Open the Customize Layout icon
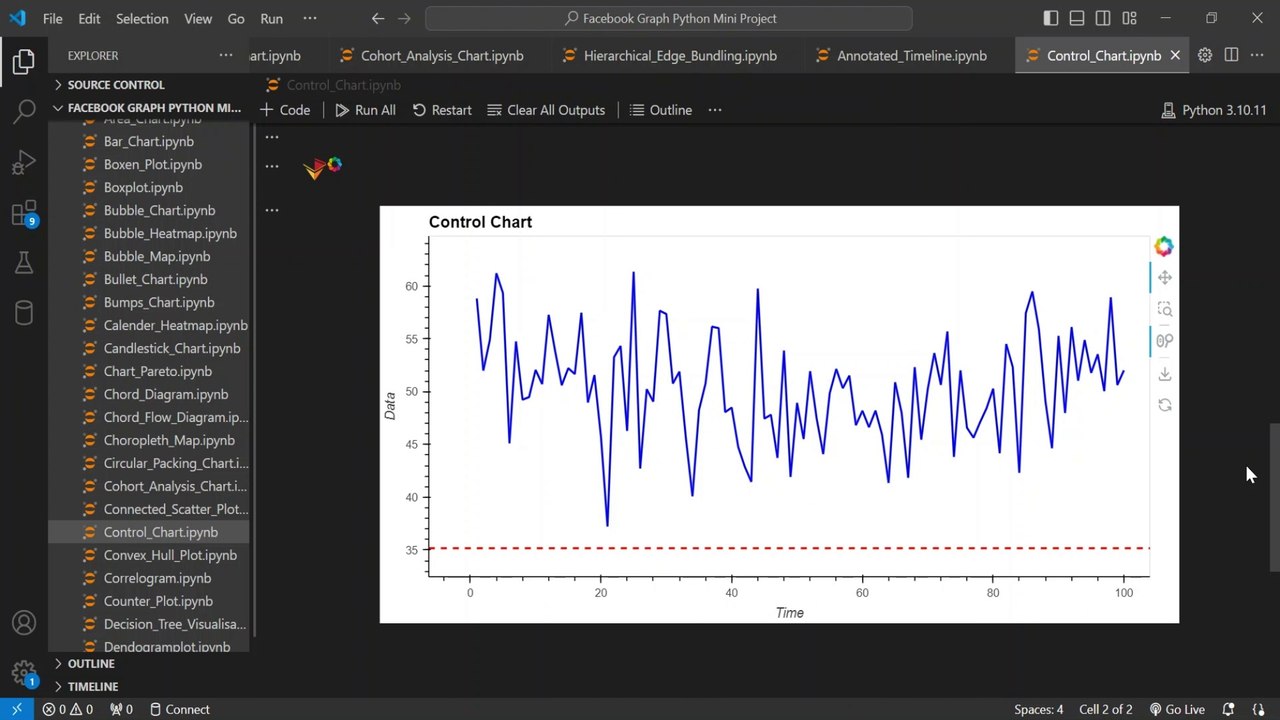 1129,18
